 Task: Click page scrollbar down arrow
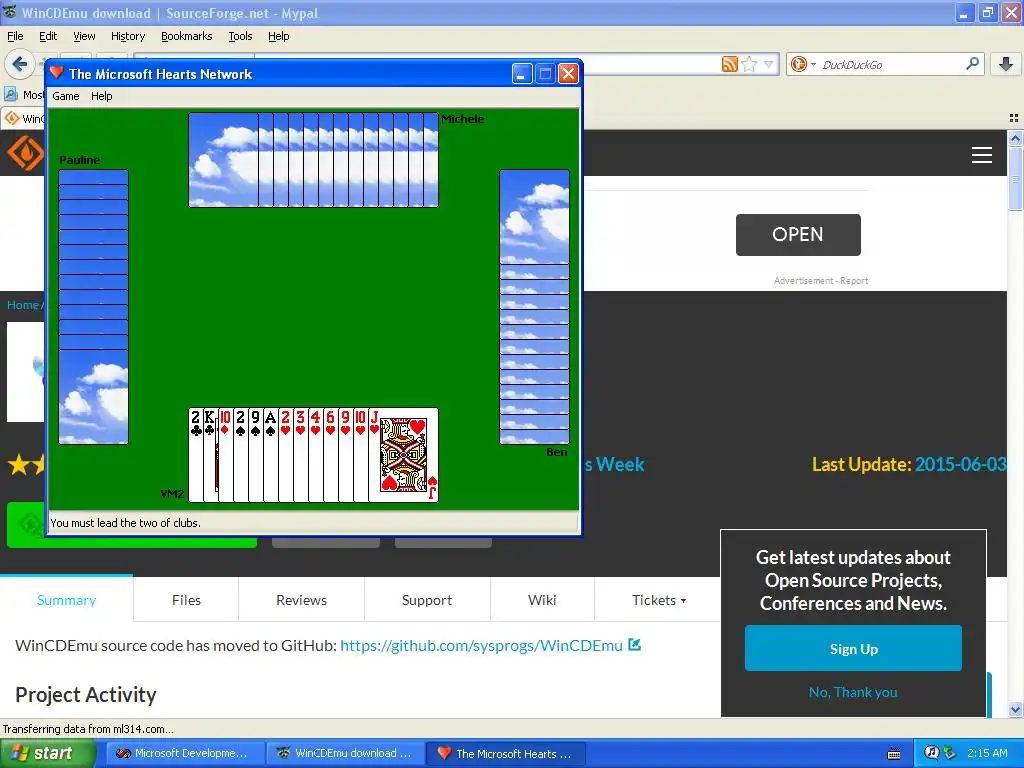click(x=1015, y=709)
